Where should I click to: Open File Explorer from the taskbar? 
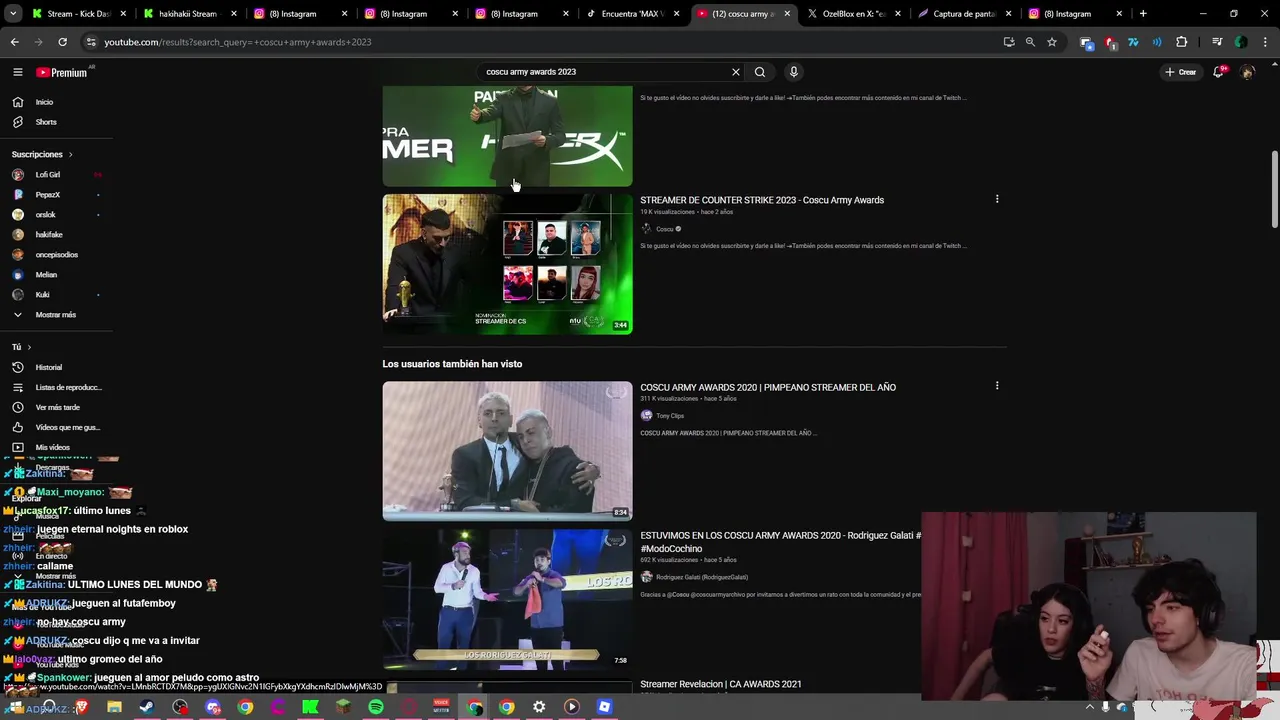pyautogui.click(x=114, y=707)
